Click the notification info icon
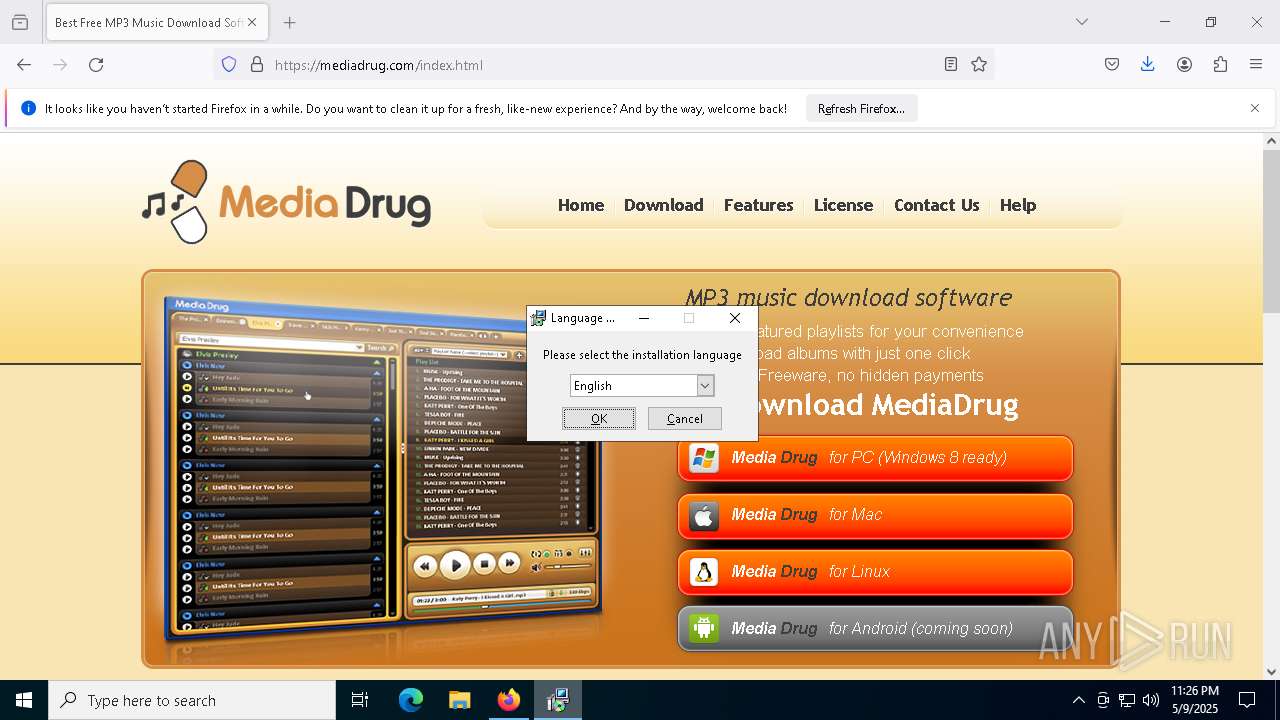Image resolution: width=1280 pixels, height=720 pixels. (28, 108)
